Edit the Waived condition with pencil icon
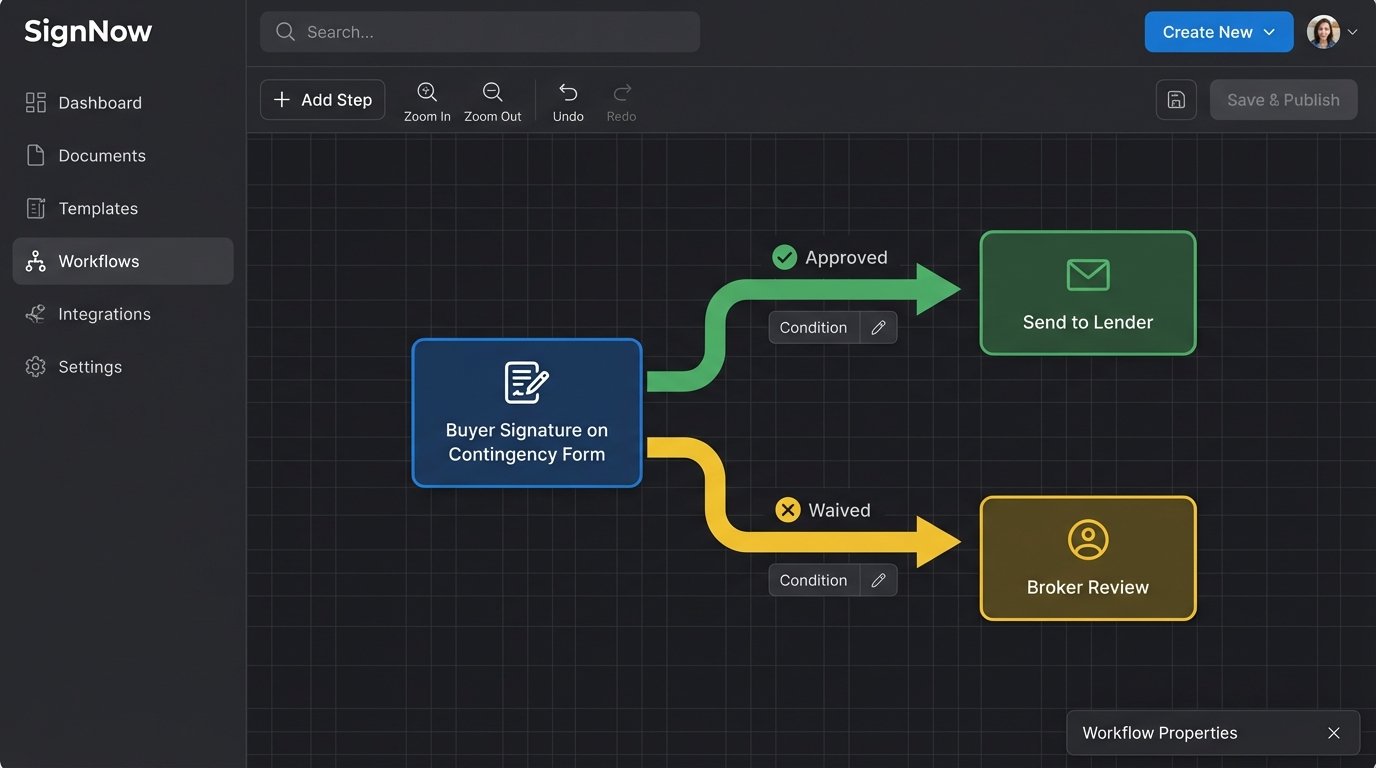Screen dimensions: 1376x768 [x=878, y=580]
